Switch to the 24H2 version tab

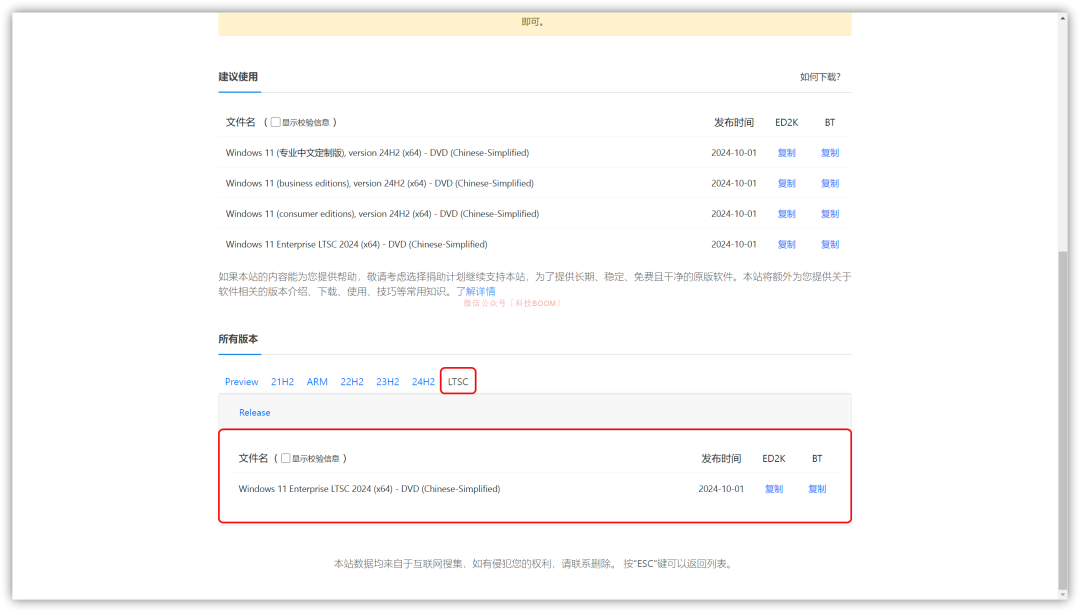(x=424, y=382)
